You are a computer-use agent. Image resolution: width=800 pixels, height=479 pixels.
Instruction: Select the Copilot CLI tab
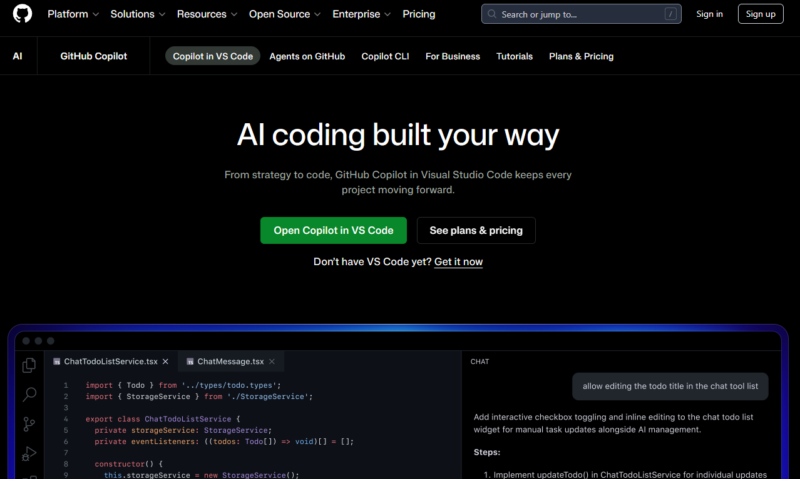pos(385,56)
